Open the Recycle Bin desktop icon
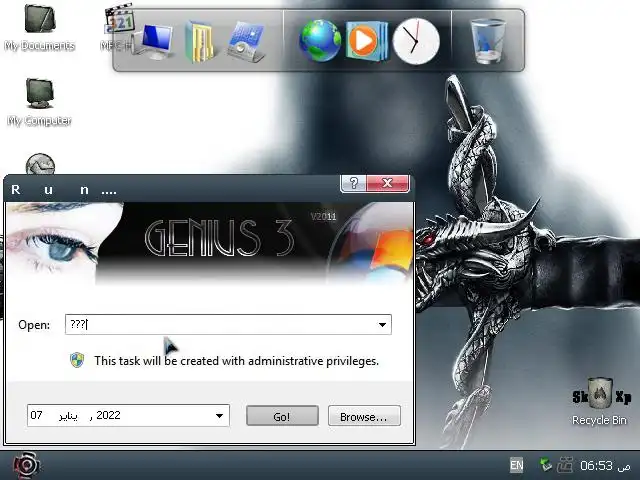This screenshot has width=640, height=480. click(599, 402)
